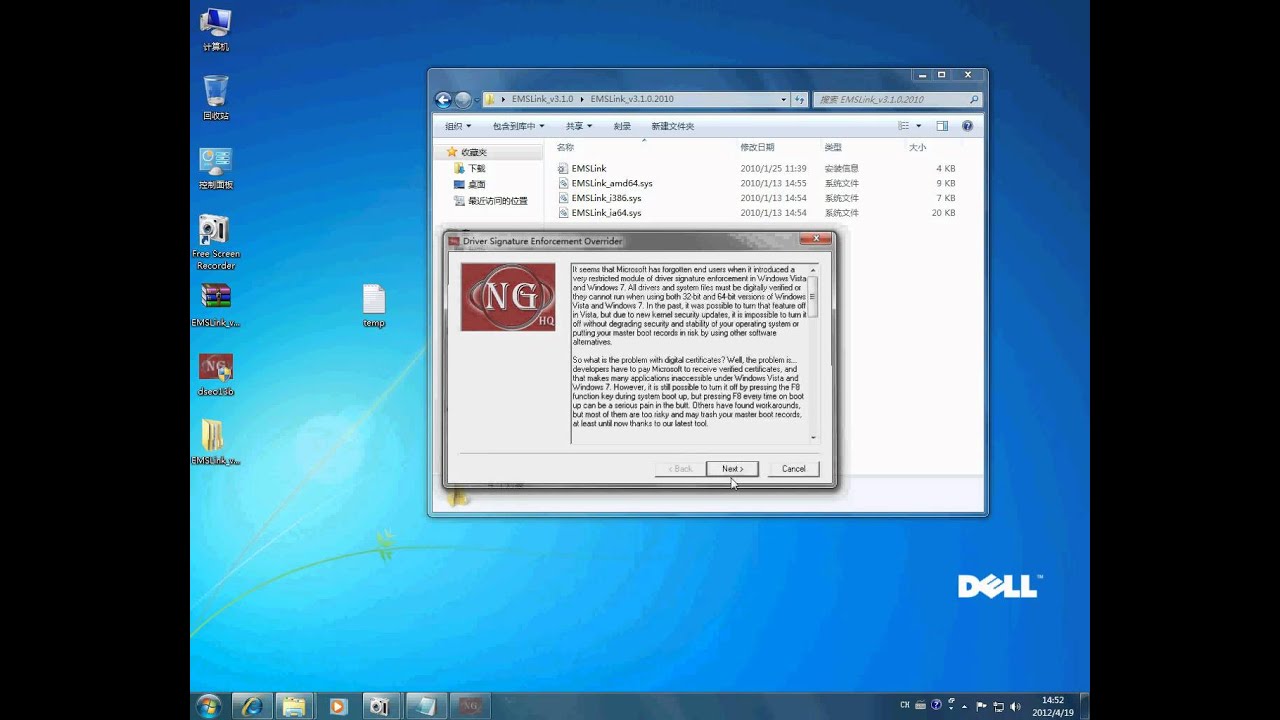This screenshot has height=720, width=1280.
Task: Select the temp file on desktop
Action: click(x=373, y=301)
